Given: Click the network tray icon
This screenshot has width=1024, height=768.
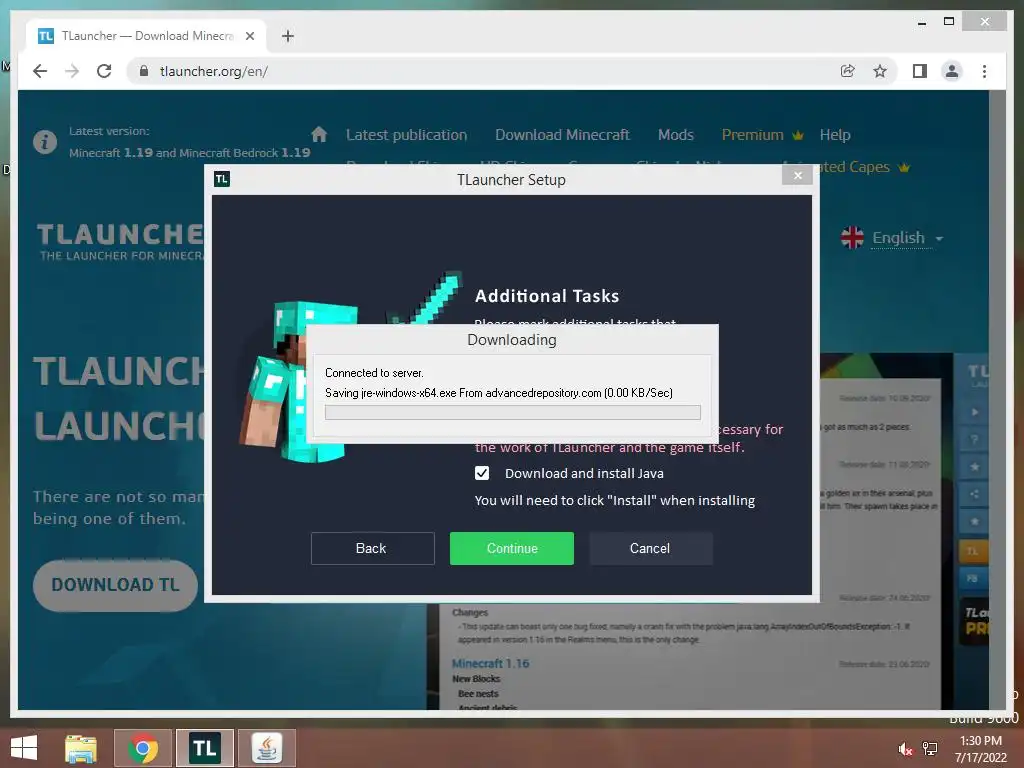Looking at the screenshot, I should click(929, 749).
